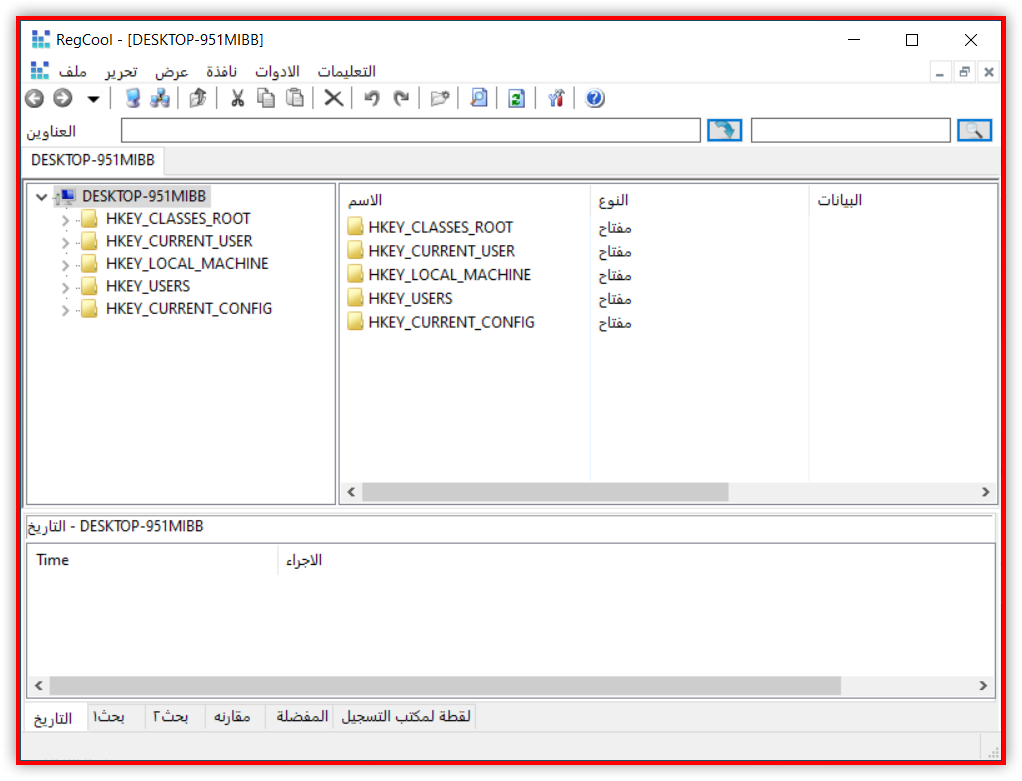
Task: Click HKEY_CURRENT_USER in the list pane
Action: 441,251
